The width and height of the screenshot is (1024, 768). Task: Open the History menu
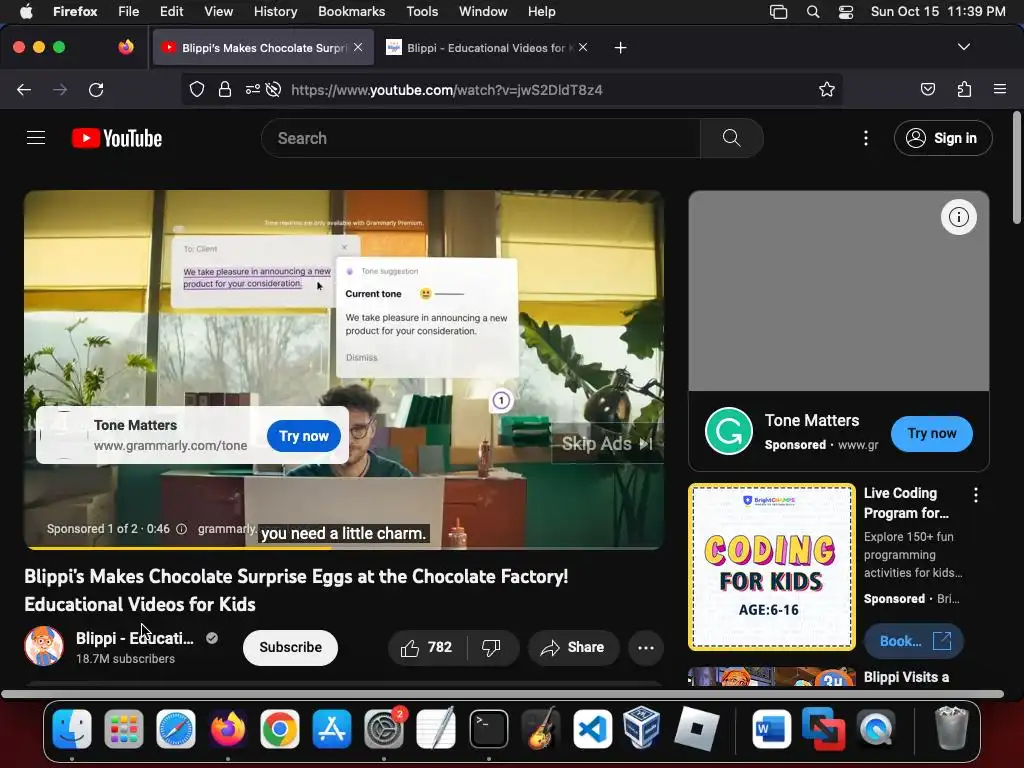point(275,11)
